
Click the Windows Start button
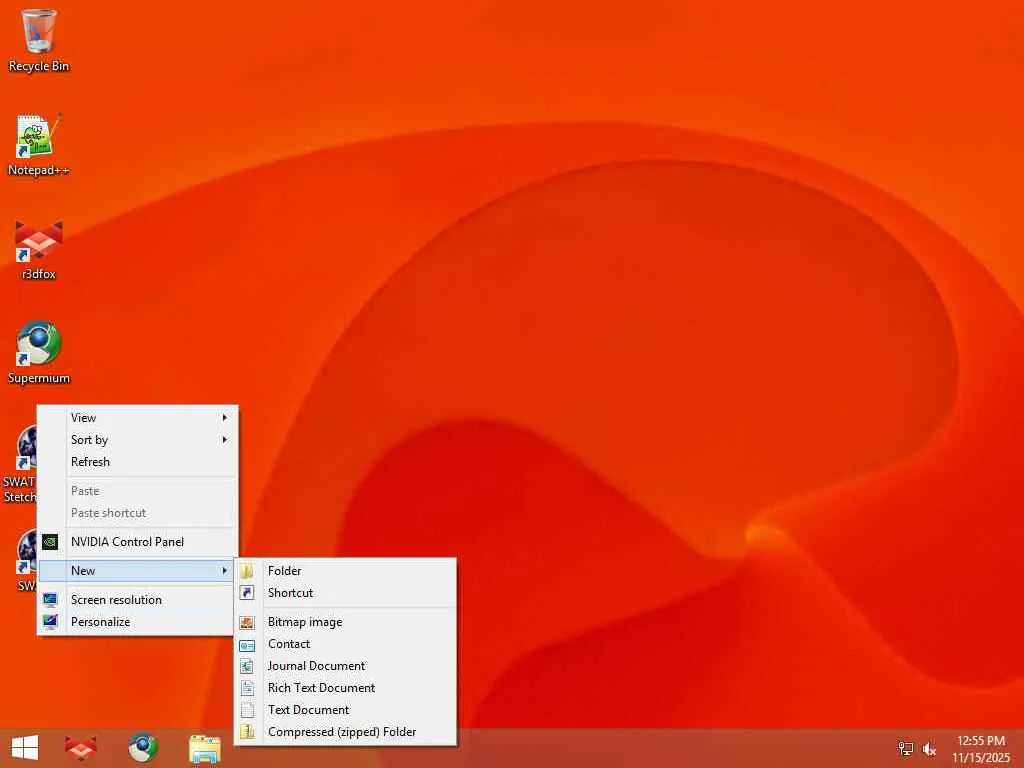tap(25, 748)
